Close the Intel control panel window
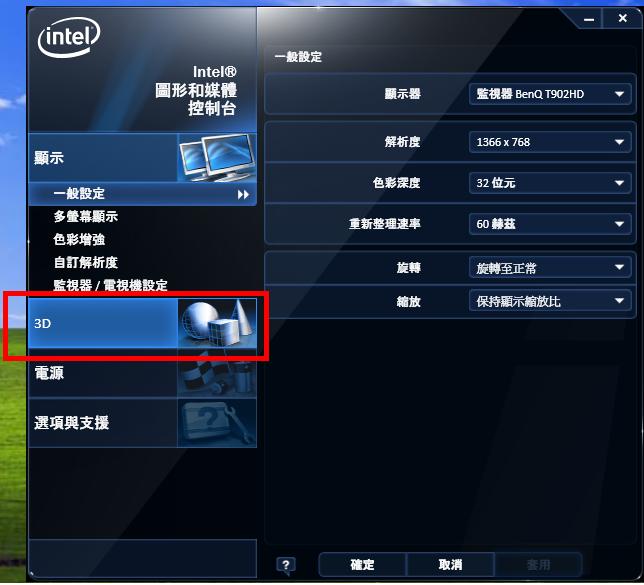Screen dimensions: 644x585 click(623, 18)
